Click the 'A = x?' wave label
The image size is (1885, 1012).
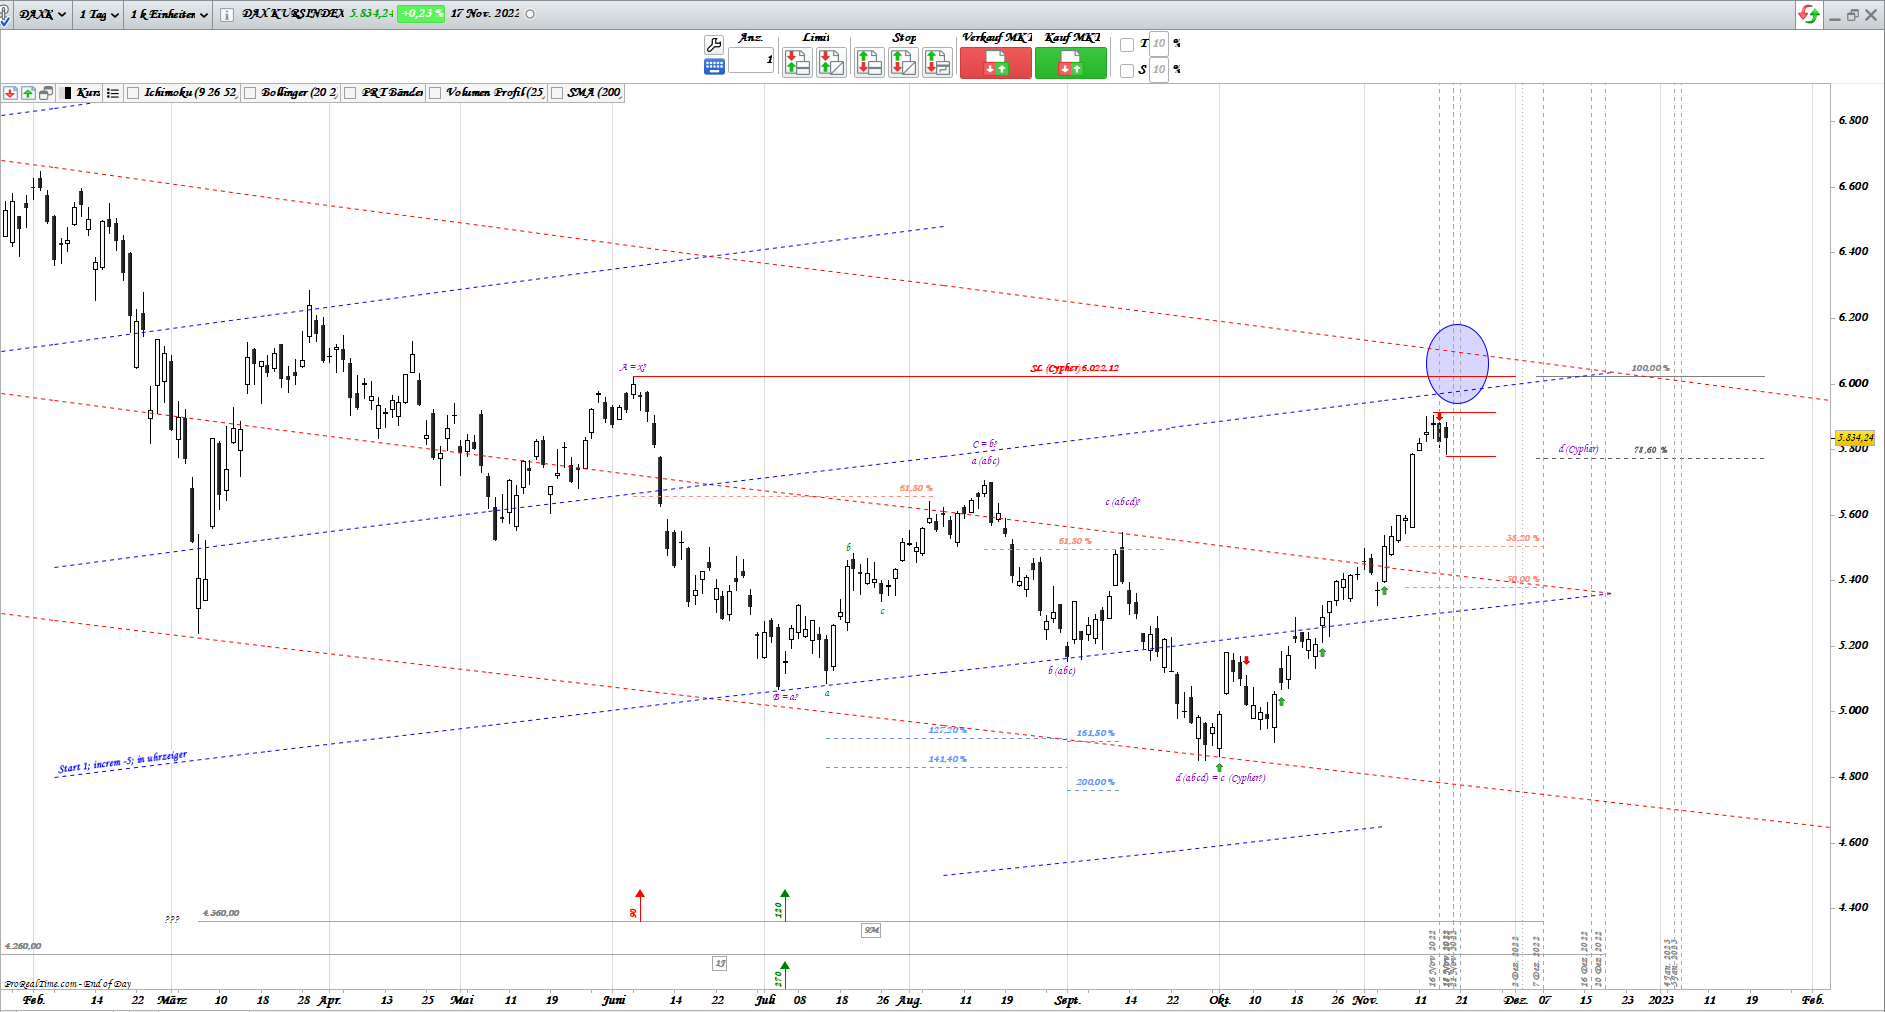pyautogui.click(x=633, y=368)
